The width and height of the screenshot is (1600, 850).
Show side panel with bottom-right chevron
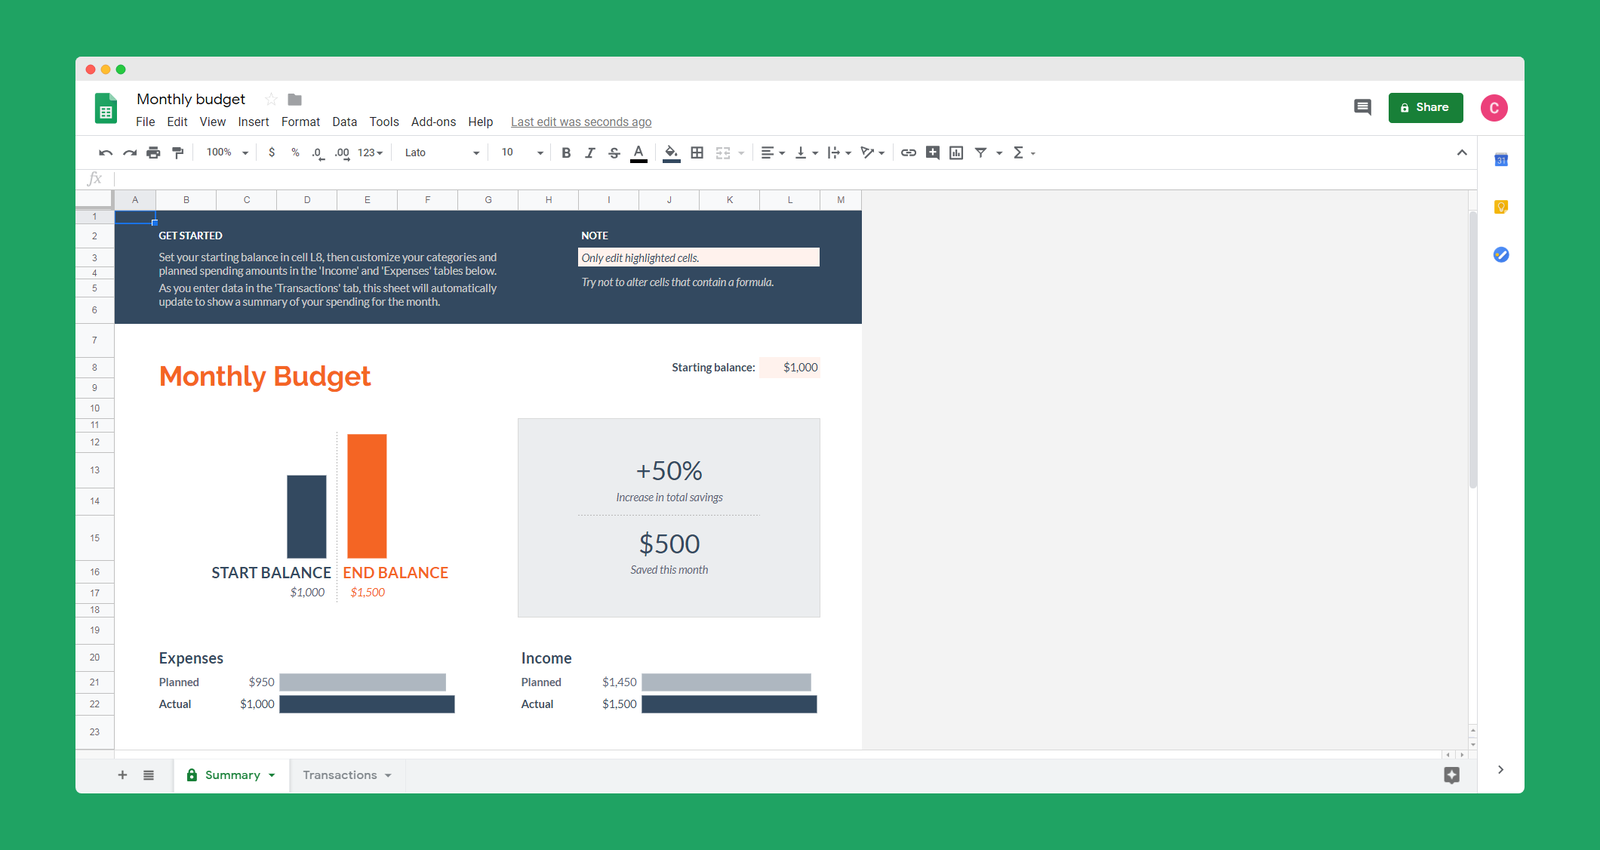tap(1500, 769)
